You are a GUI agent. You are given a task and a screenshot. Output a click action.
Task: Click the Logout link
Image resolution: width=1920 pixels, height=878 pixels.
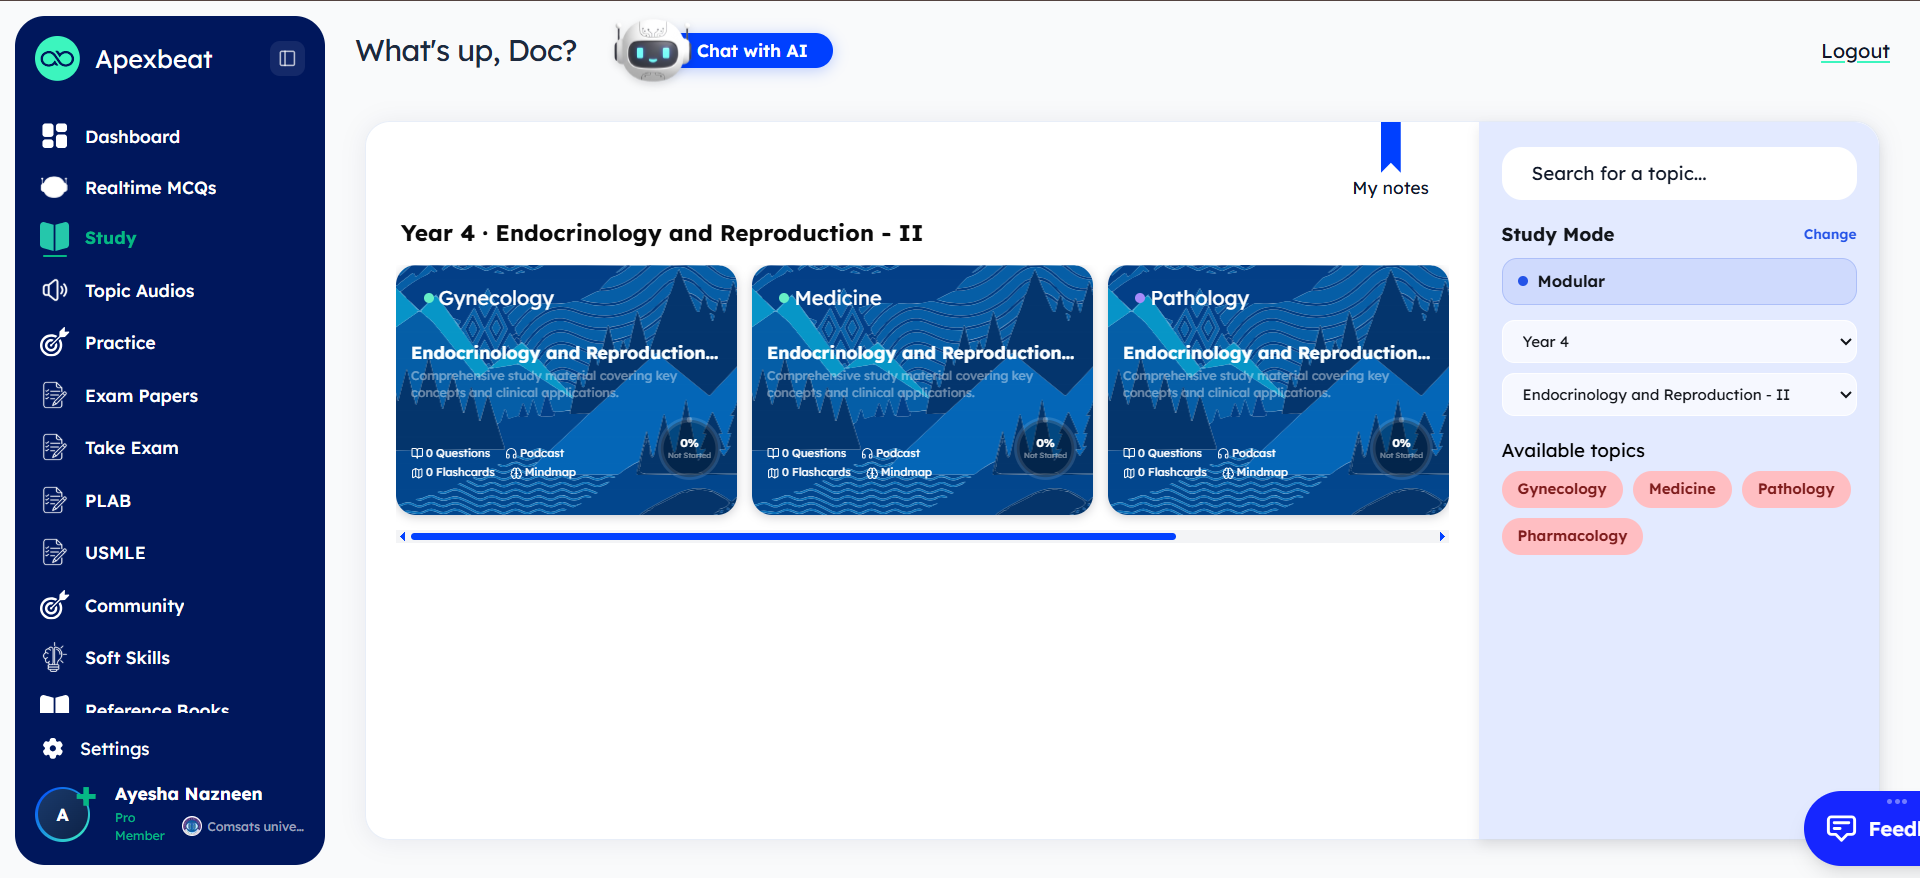pos(1855,51)
